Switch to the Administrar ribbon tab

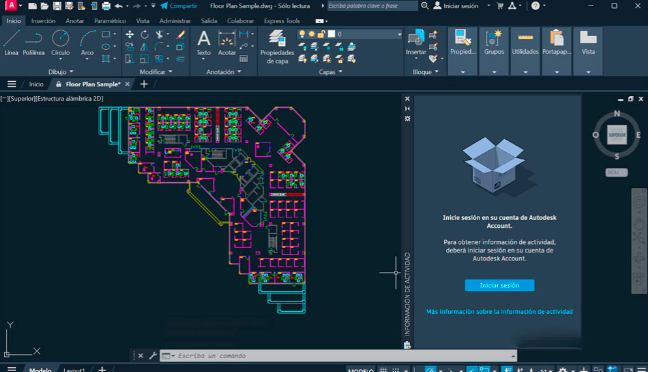175,21
